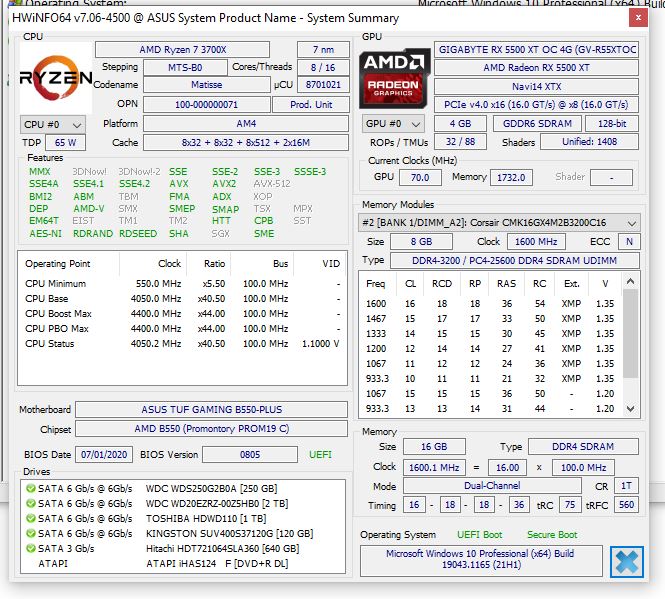Screen dimensions: 665x599
Task: Click the AMD Radeon Graphics logo
Action: [394, 79]
